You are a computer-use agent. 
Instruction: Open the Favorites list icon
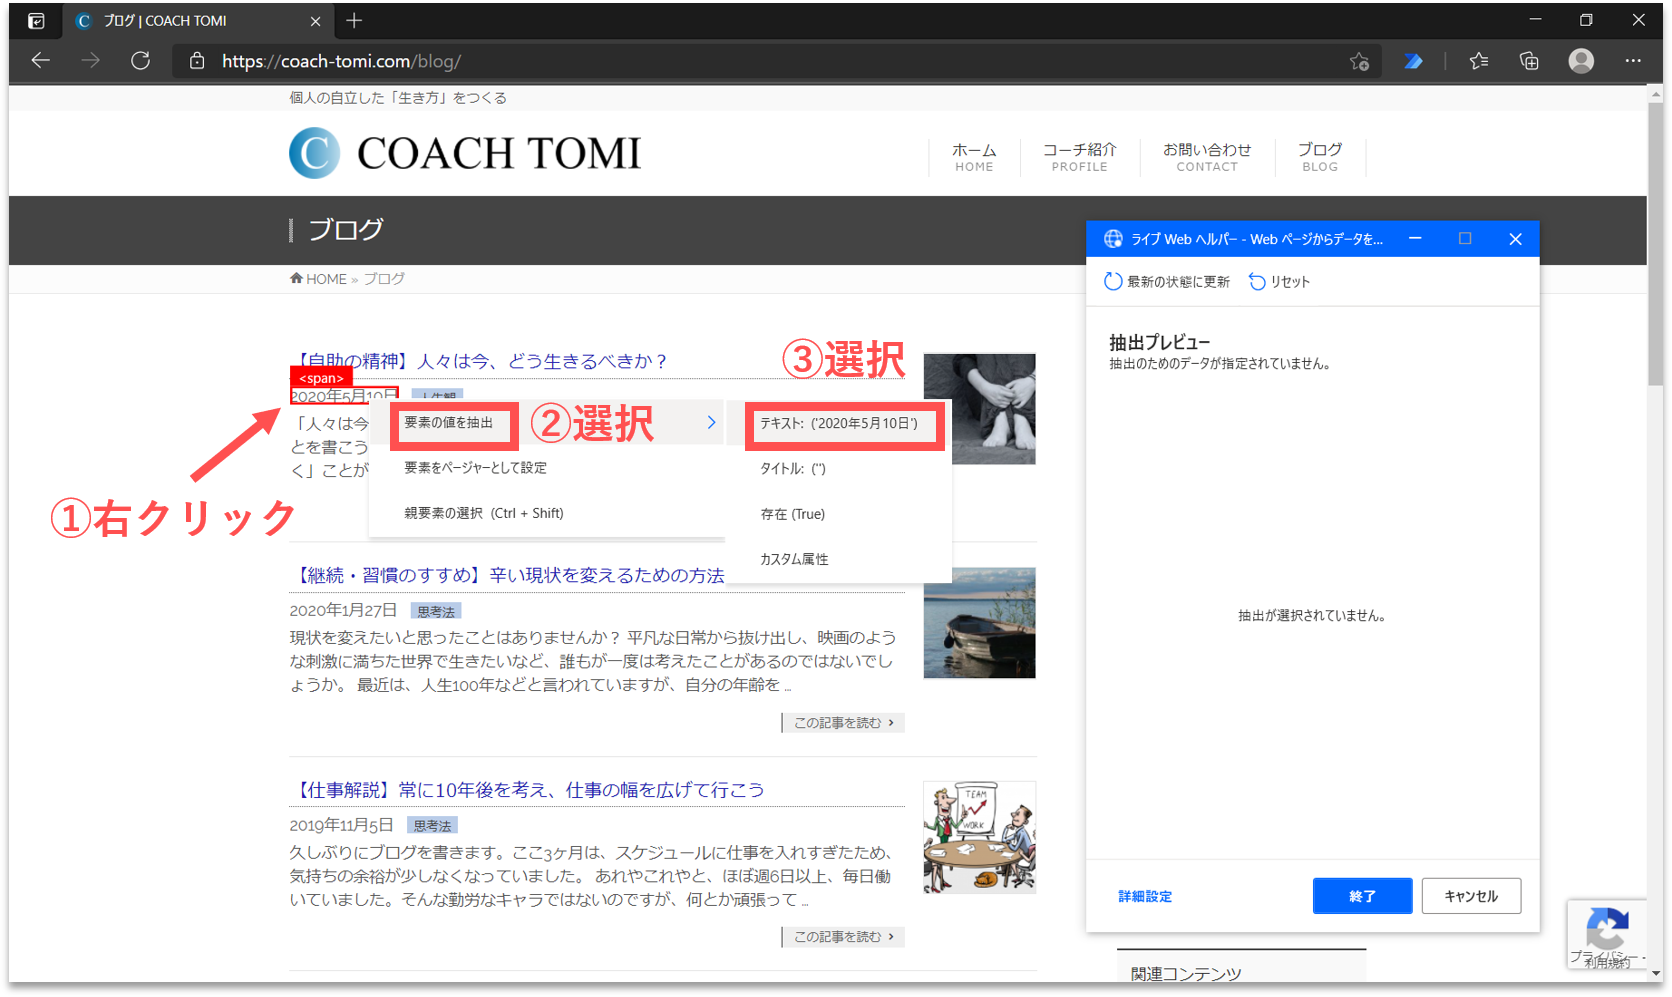click(x=1479, y=61)
